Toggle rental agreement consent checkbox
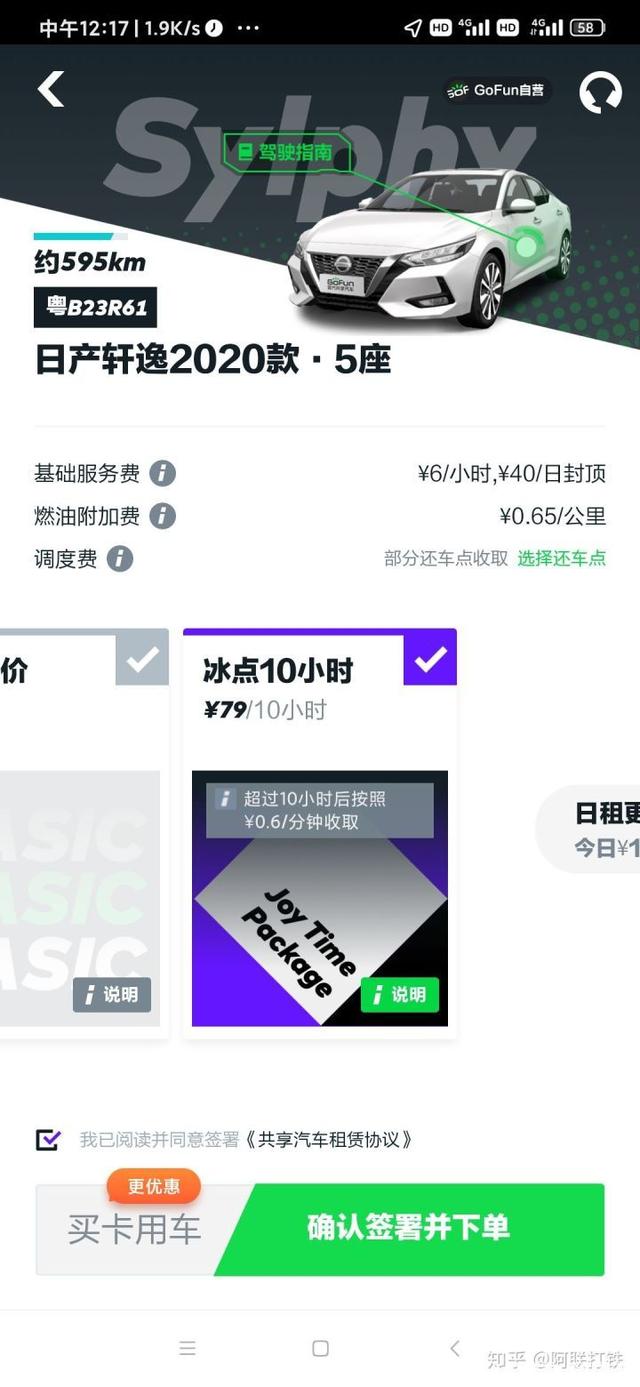Image resolution: width=640 pixels, height=1387 pixels. click(x=48, y=1139)
